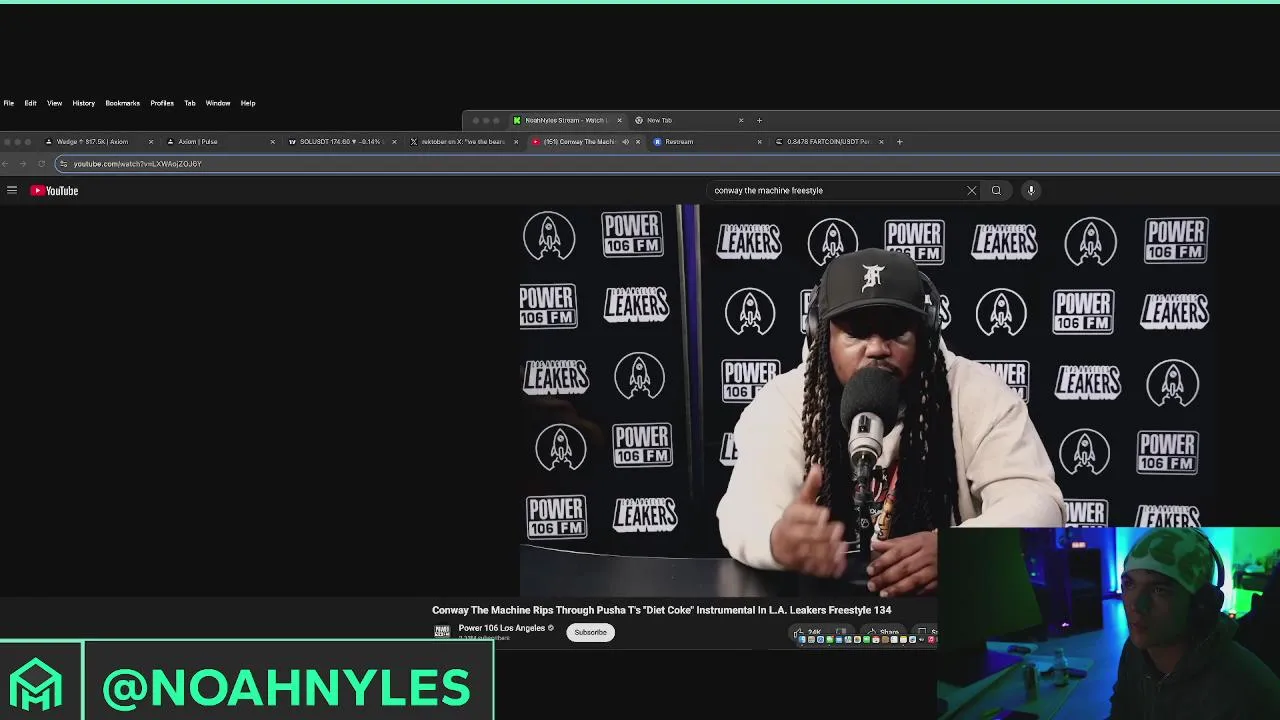Focus the youtube.com address bar
This screenshot has height=720, width=1280.
click(668, 163)
